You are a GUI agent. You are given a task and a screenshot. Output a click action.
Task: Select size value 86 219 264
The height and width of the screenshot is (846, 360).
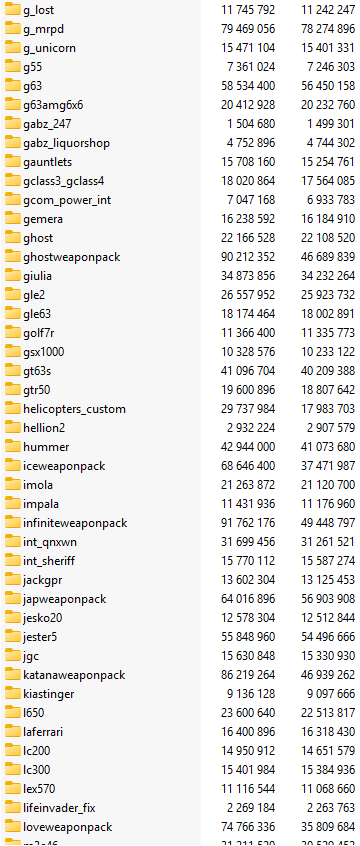pyautogui.click(x=248, y=674)
